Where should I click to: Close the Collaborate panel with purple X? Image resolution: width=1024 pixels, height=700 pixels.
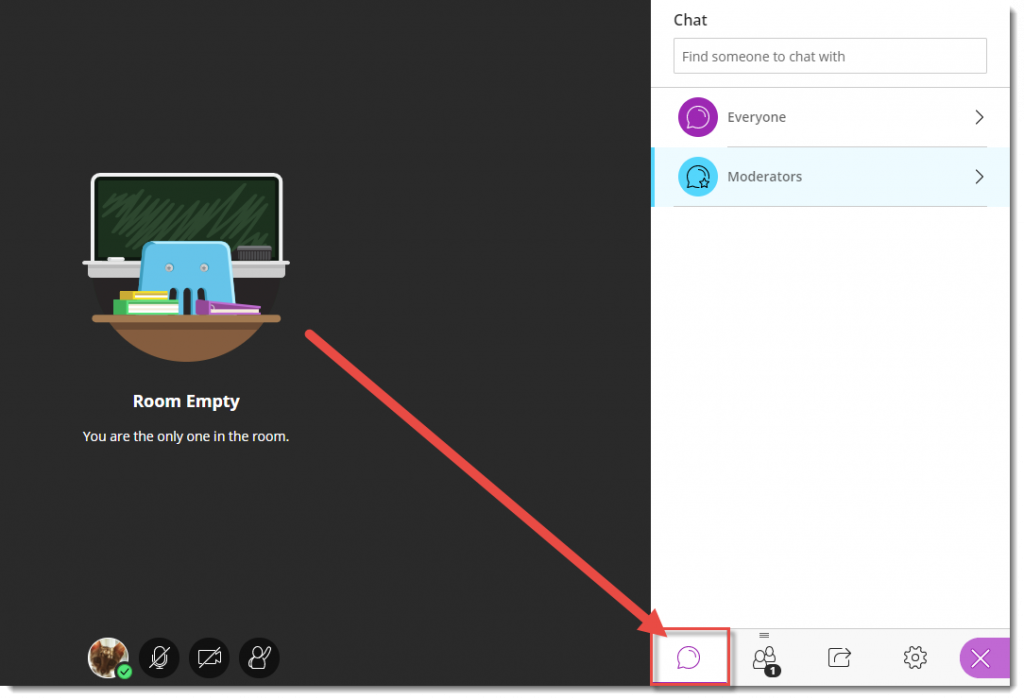pos(980,657)
